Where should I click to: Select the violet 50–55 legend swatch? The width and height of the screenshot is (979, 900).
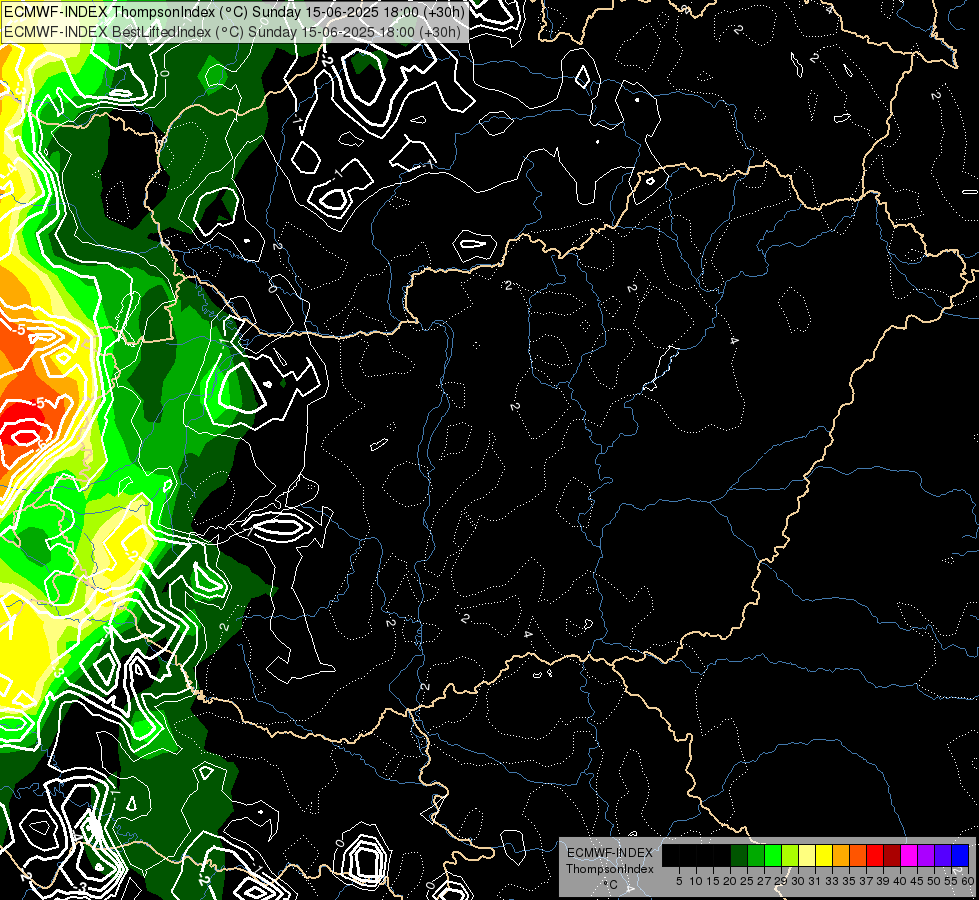(x=943, y=855)
